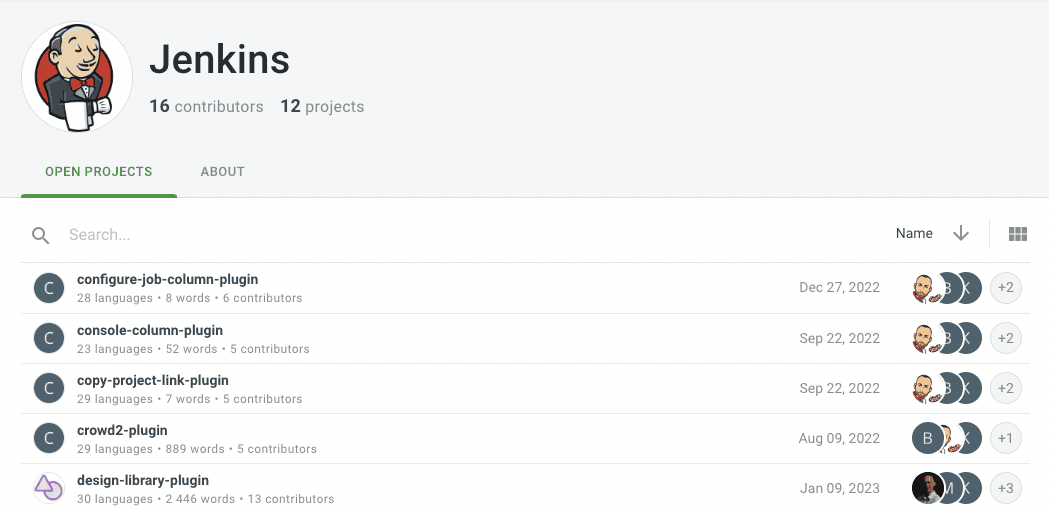Expand +3 contributors on design-library-plugin
The image size is (1049, 510).
[1005, 488]
